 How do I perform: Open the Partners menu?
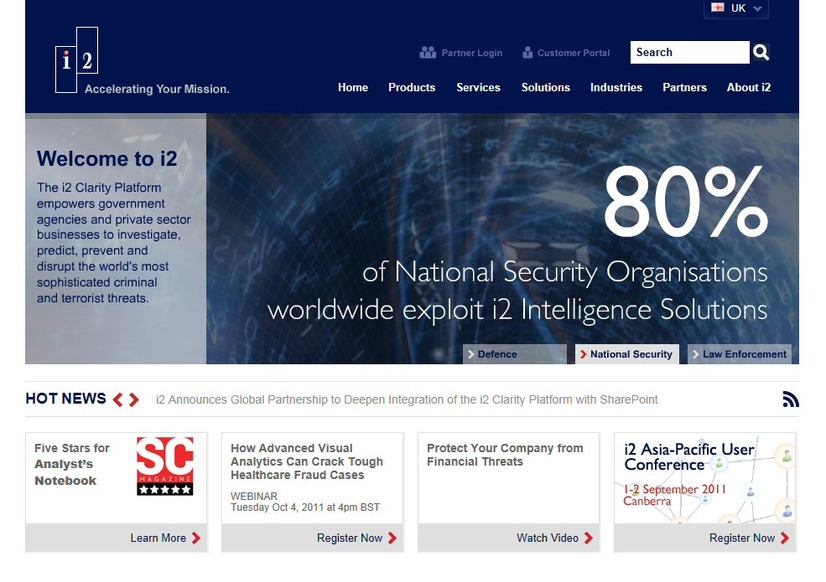pos(685,87)
